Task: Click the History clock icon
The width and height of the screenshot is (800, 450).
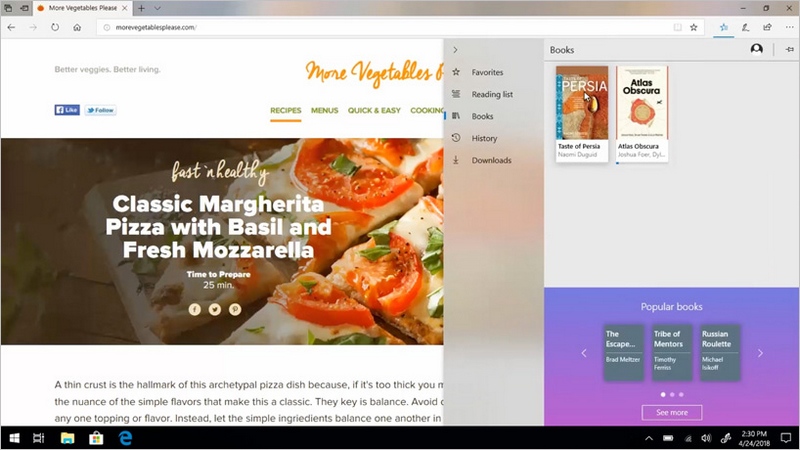Action: [456, 138]
